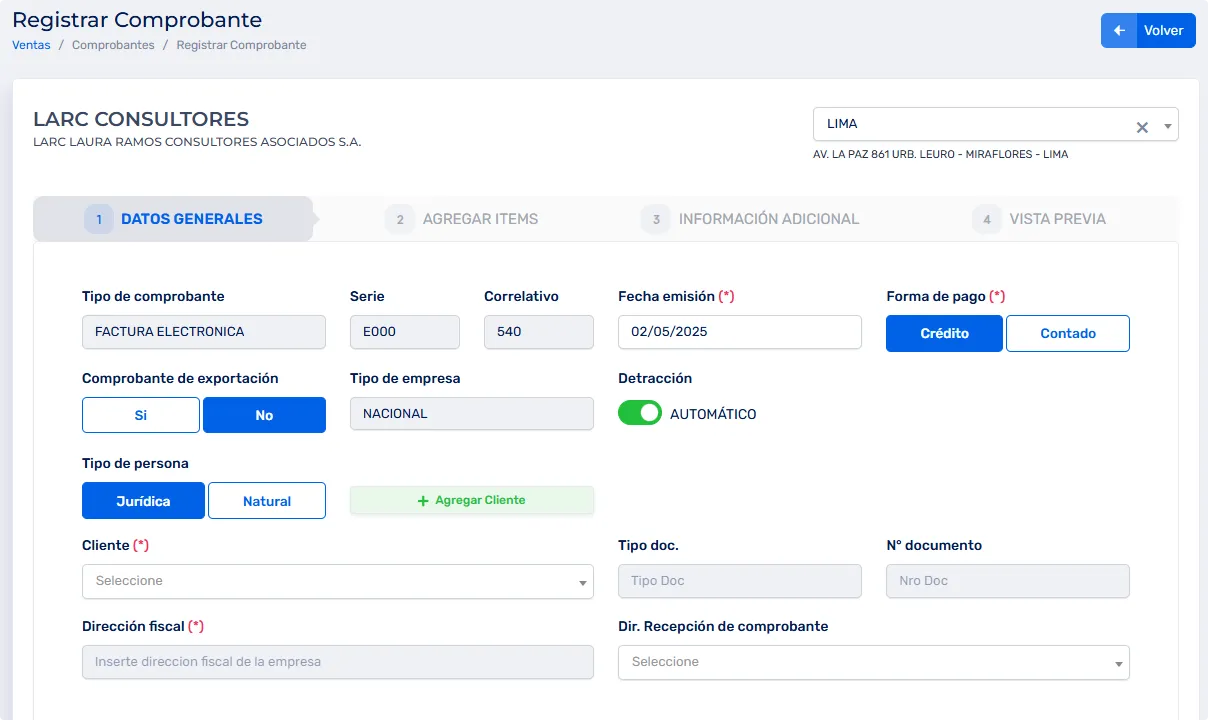1208x720 pixels.
Task: Click the step 1 number badge
Action: pos(99,219)
